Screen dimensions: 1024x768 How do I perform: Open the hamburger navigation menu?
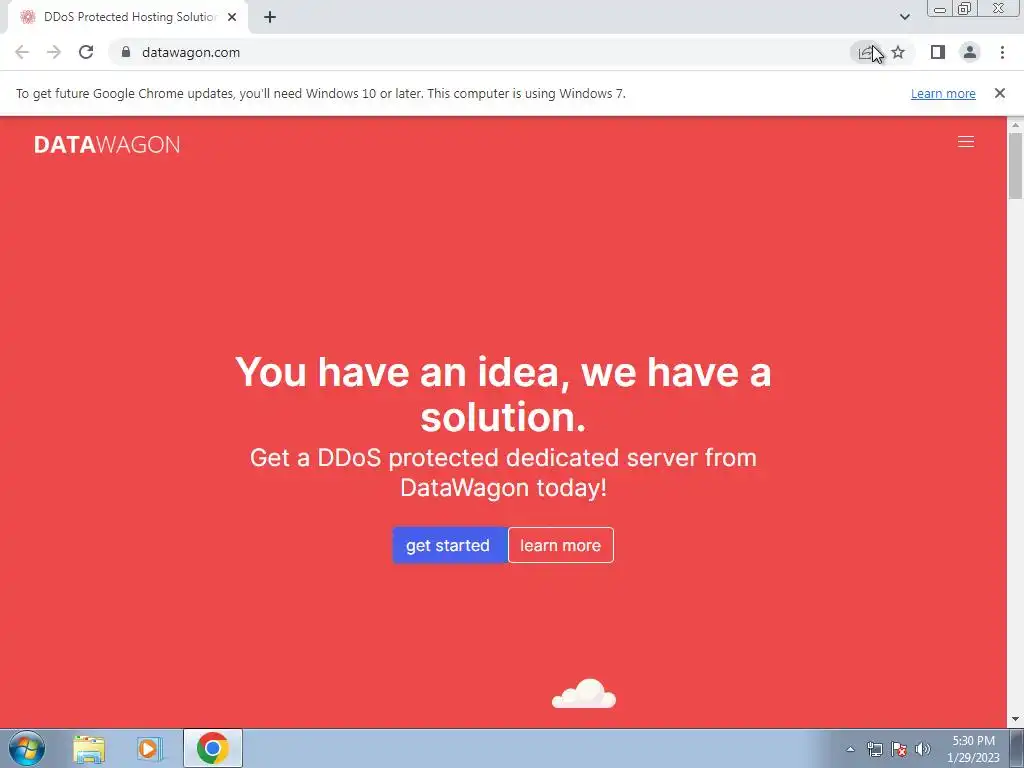point(965,142)
